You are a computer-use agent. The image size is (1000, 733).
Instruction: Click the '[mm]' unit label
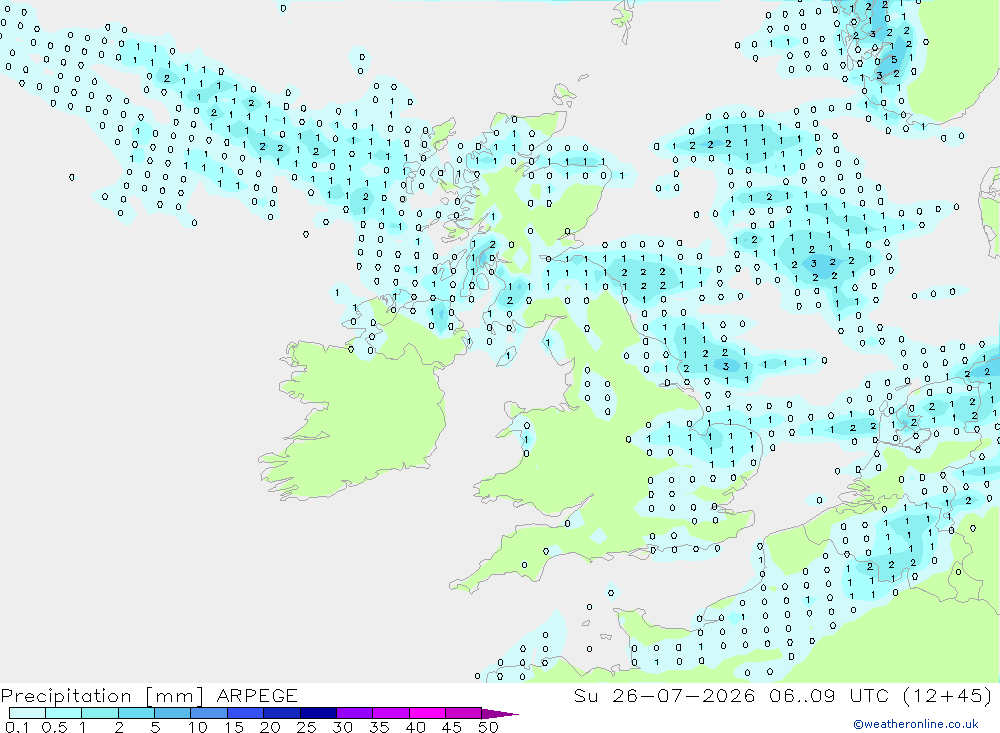[x=174, y=696]
